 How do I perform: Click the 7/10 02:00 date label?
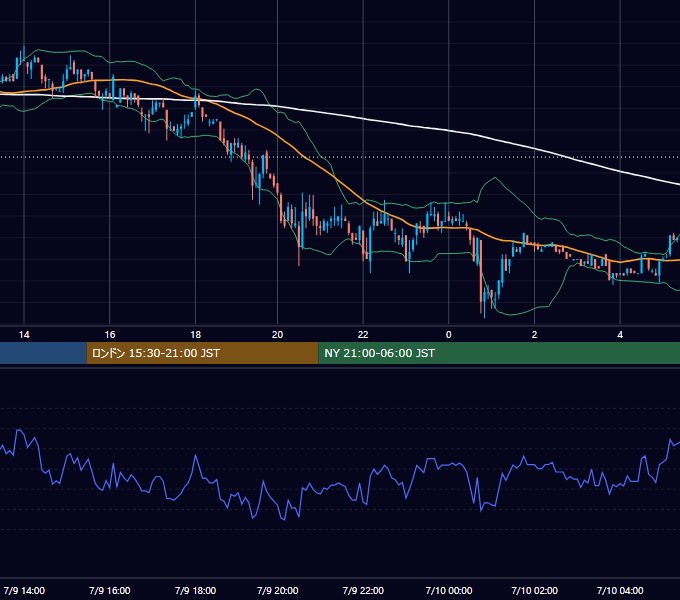[x=534, y=590]
